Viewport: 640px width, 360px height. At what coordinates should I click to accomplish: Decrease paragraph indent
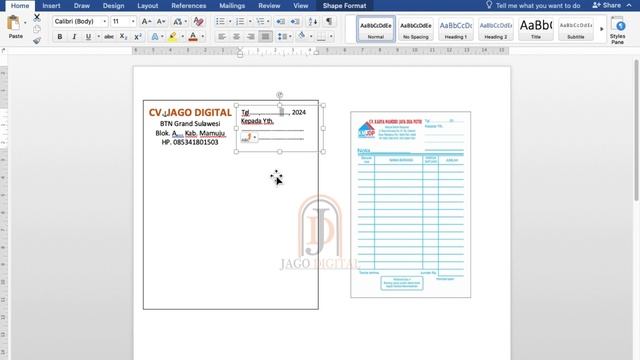(281, 21)
